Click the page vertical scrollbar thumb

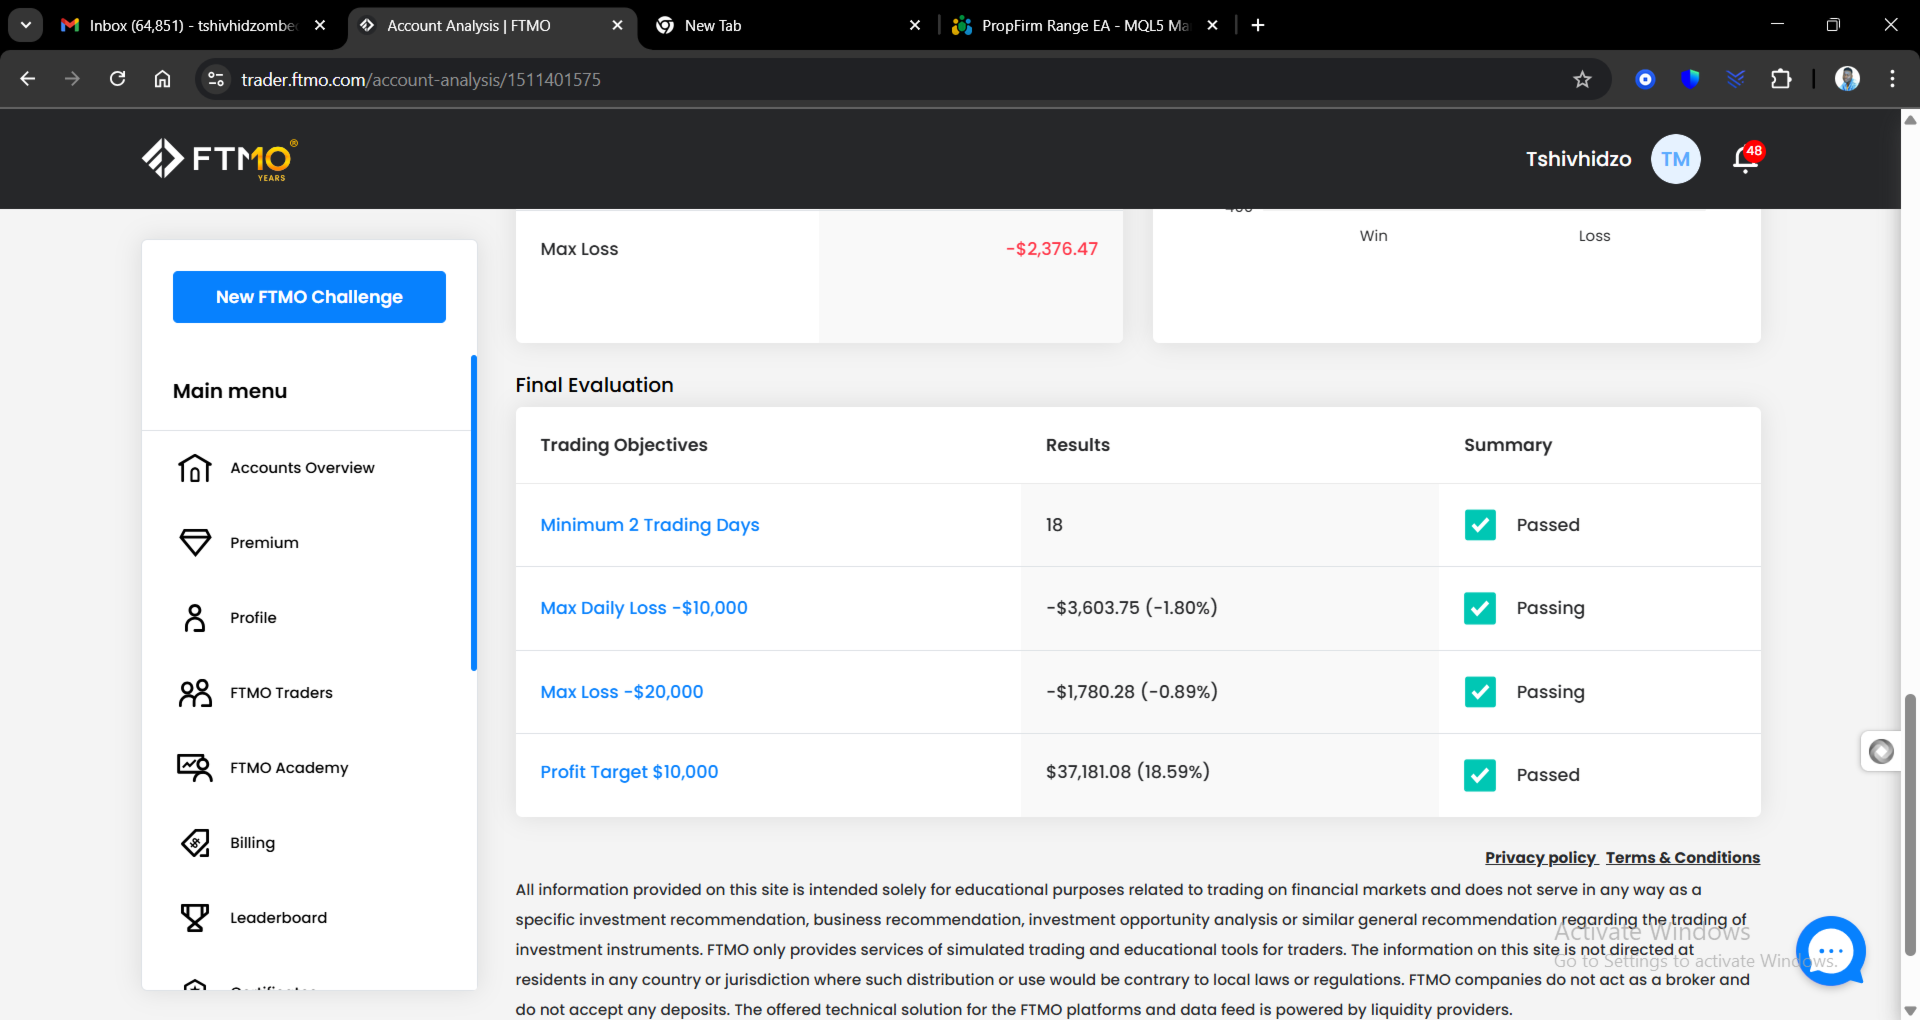(1910, 825)
